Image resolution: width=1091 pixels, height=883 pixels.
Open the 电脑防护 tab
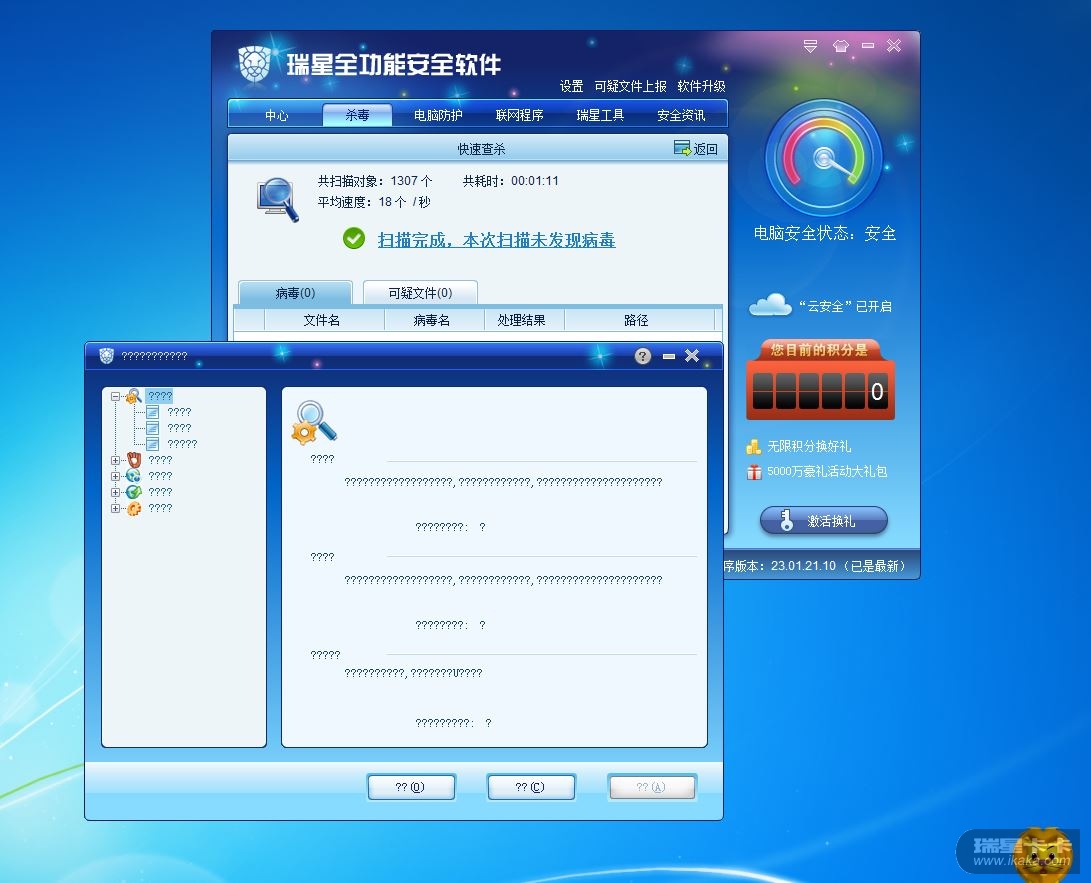[x=438, y=115]
